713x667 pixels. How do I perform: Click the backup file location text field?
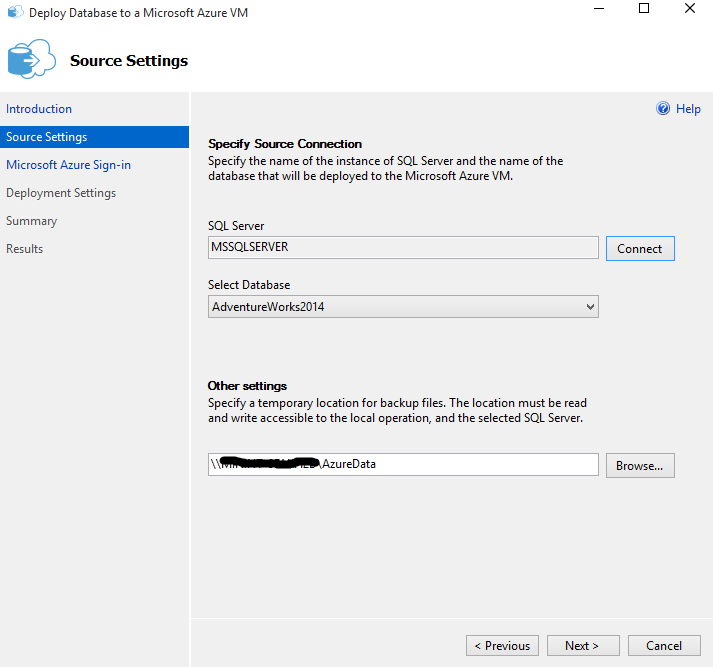point(402,465)
